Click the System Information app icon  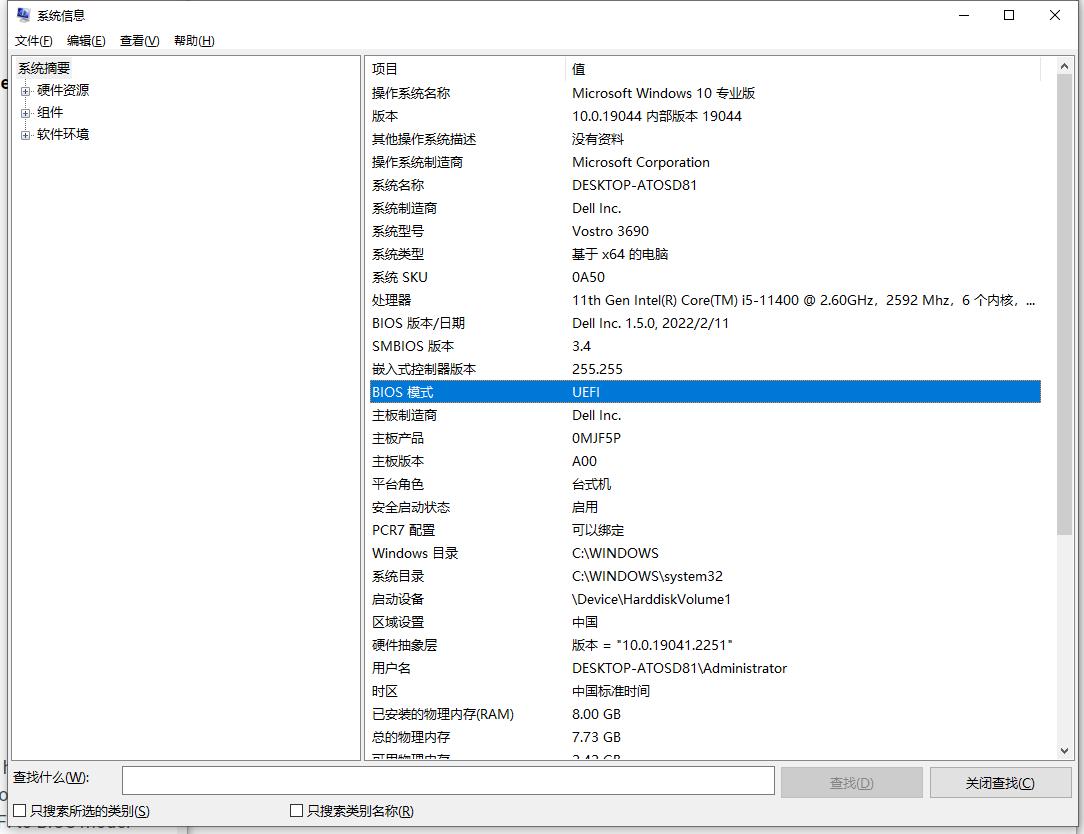click(21, 15)
